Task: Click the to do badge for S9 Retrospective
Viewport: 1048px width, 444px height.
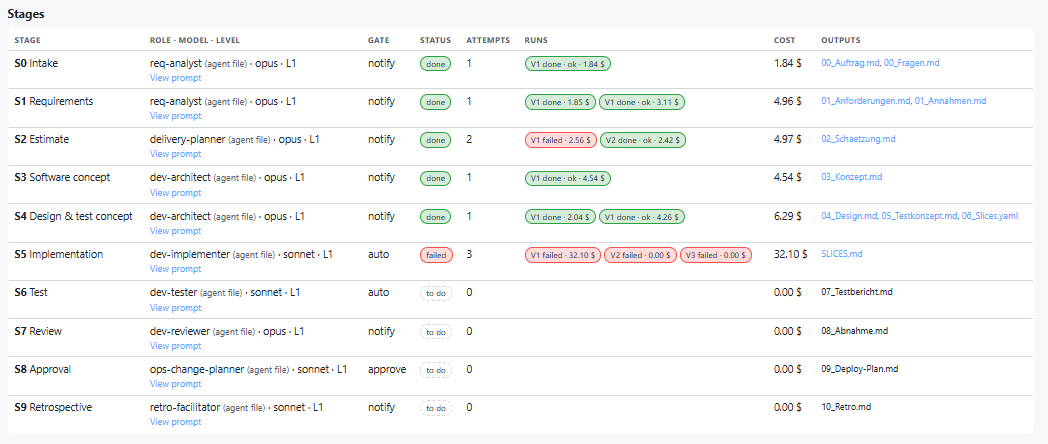Action: 436,408
